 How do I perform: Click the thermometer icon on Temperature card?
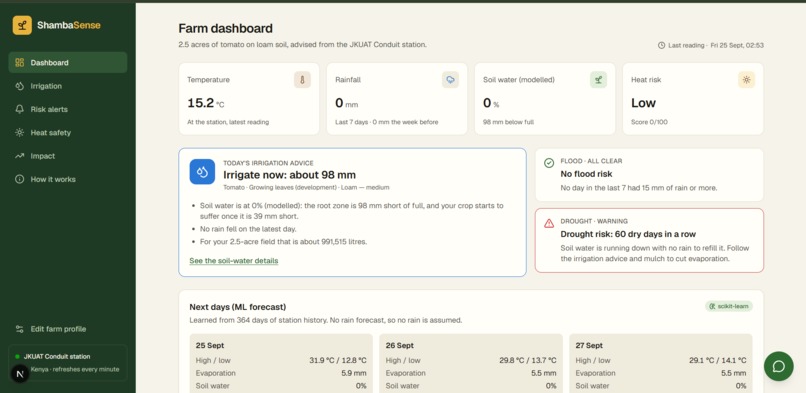pyautogui.click(x=302, y=80)
